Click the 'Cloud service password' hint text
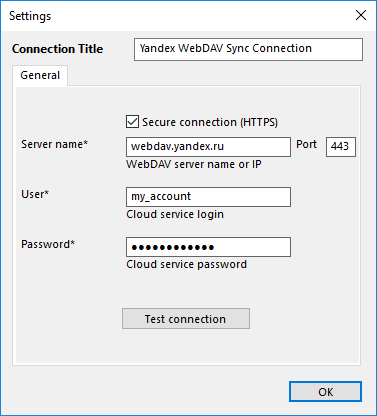The height and width of the screenshot is (416, 377). tap(186, 264)
